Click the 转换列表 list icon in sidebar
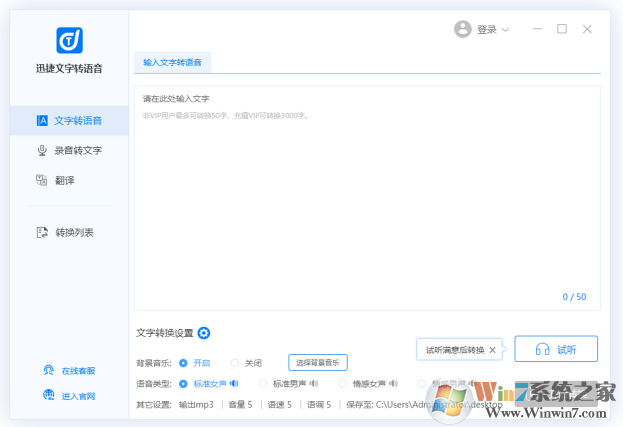This screenshot has width=623, height=427. [42, 232]
